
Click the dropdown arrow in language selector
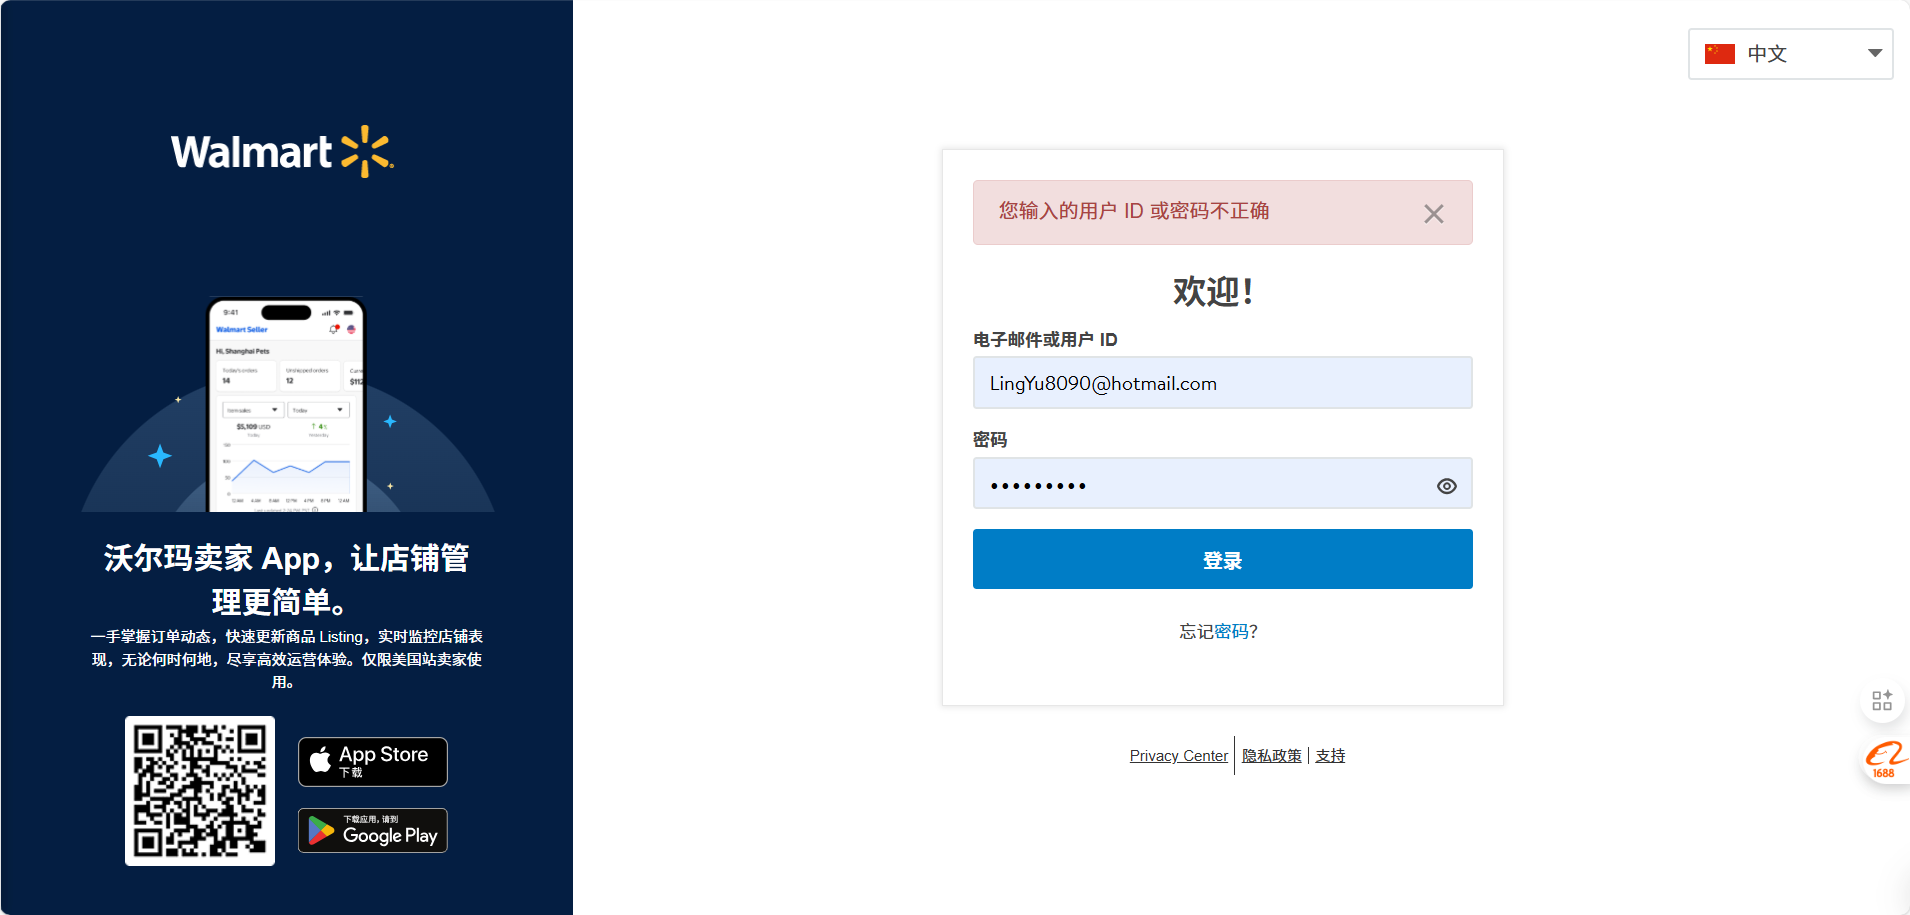point(1874,54)
